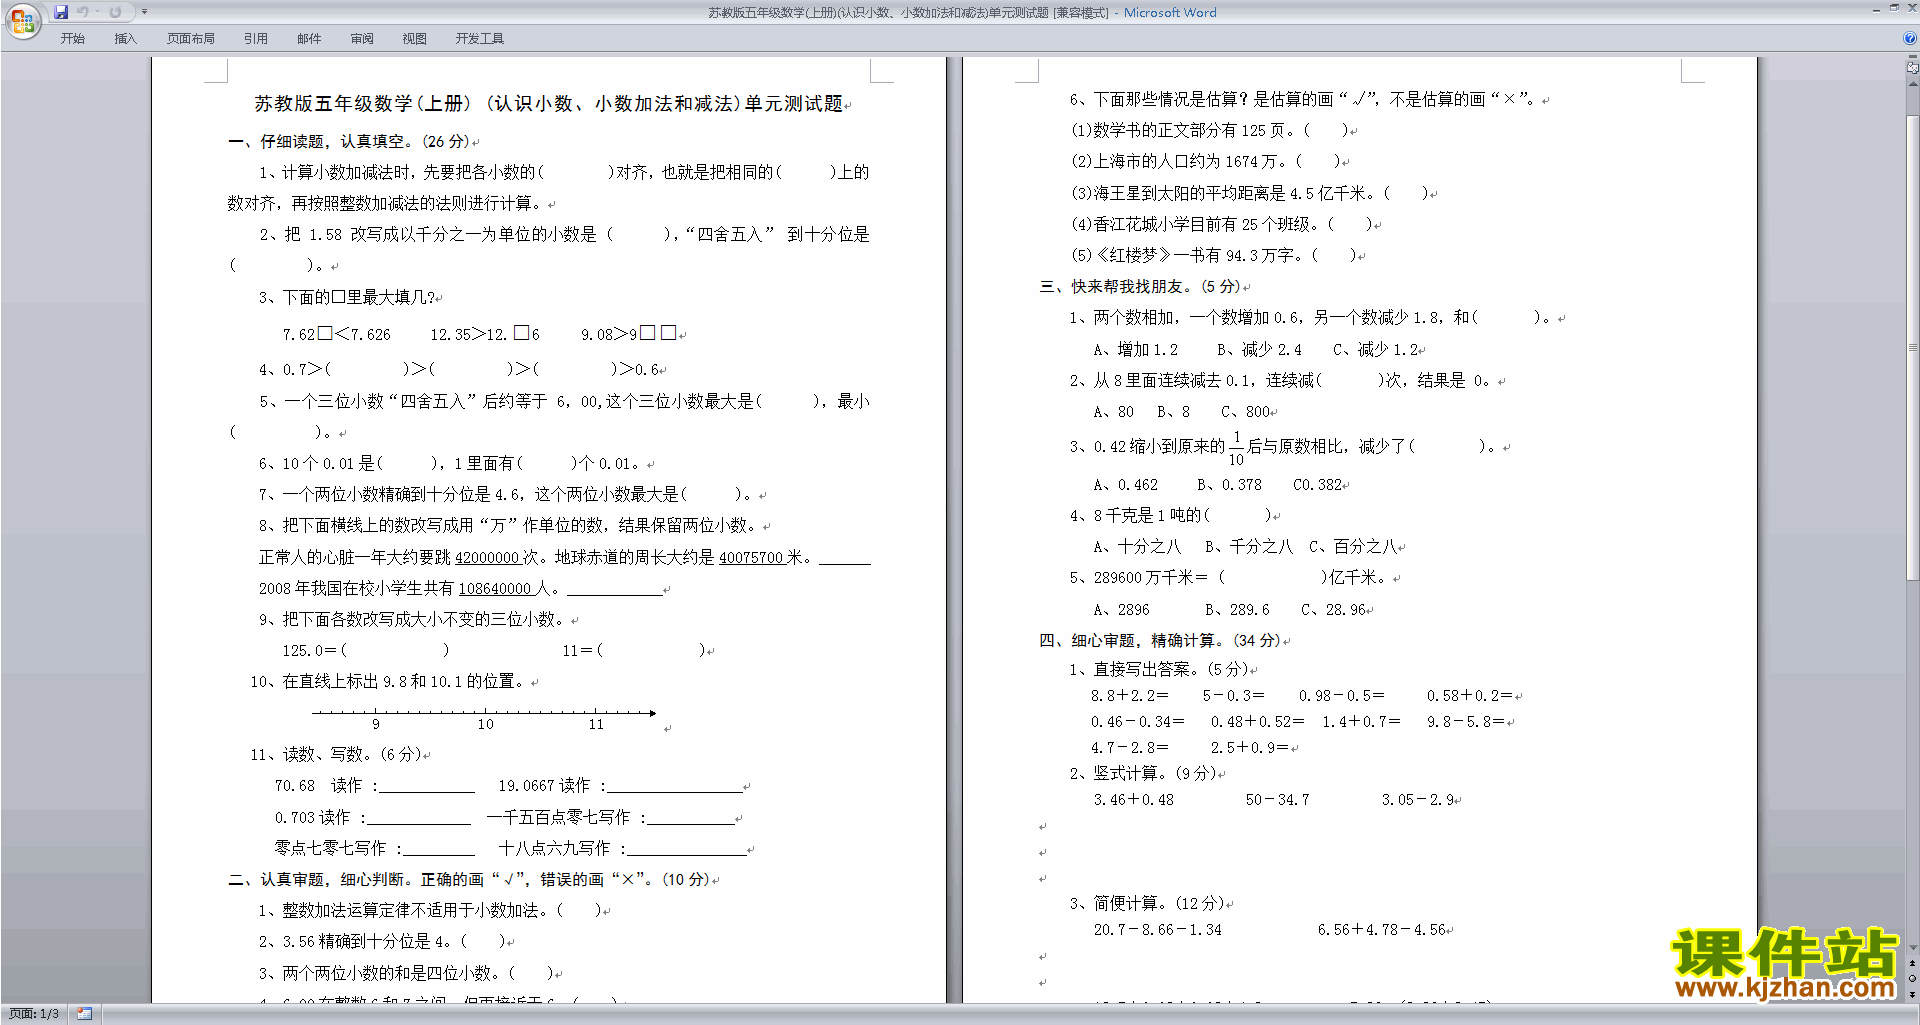The height and width of the screenshot is (1025, 1920).
Task: Click option B、0.378
Action: coord(1229,485)
